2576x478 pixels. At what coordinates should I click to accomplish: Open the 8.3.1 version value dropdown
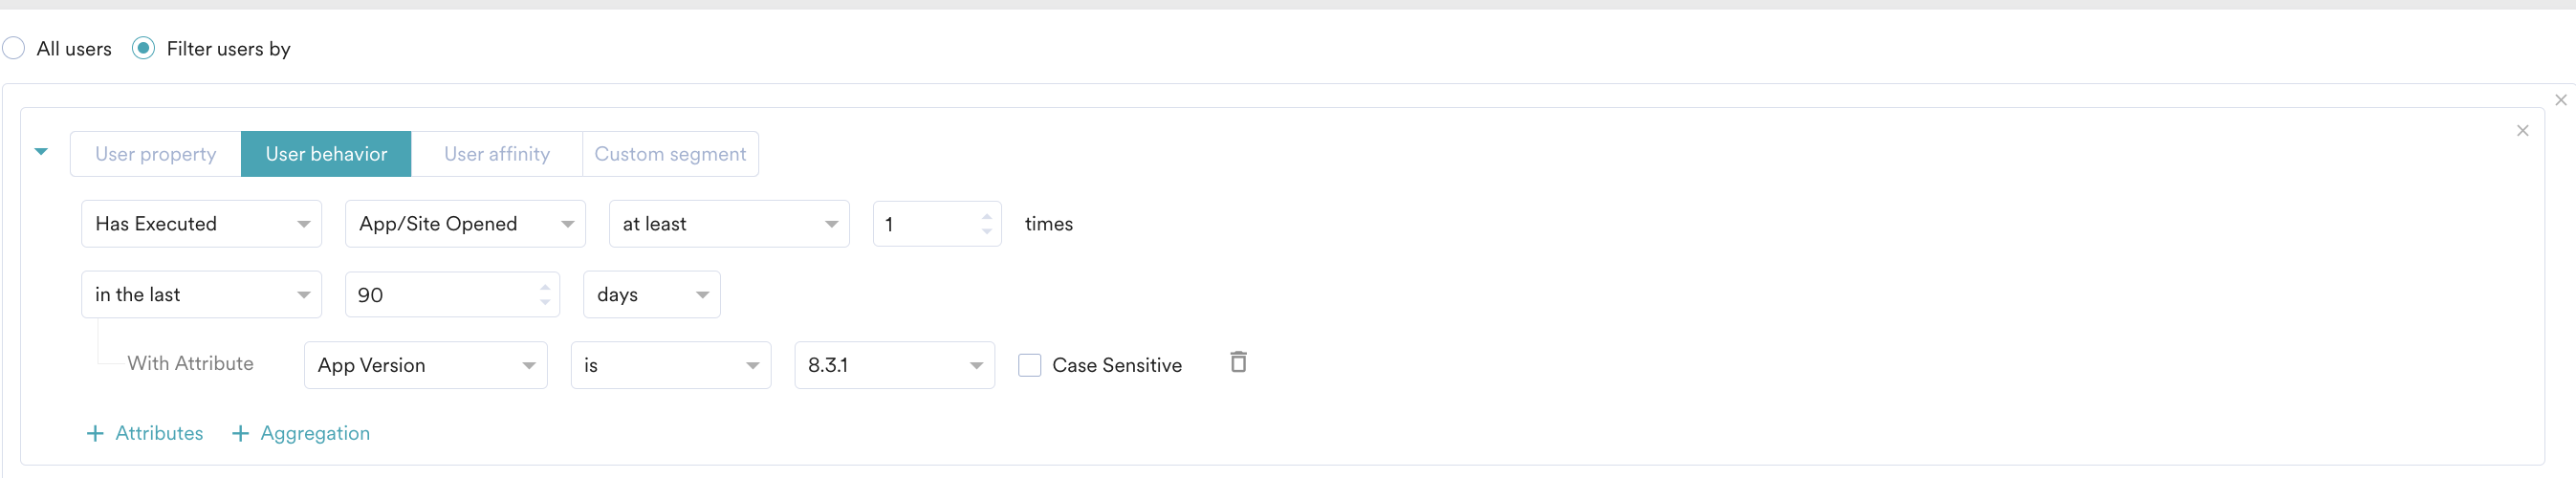tap(894, 365)
